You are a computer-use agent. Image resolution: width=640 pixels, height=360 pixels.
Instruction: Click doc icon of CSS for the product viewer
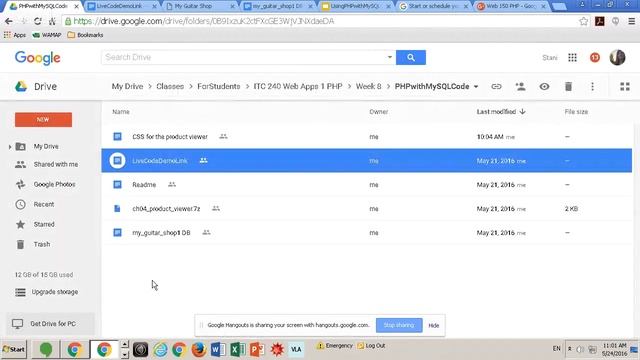(117, 136)
